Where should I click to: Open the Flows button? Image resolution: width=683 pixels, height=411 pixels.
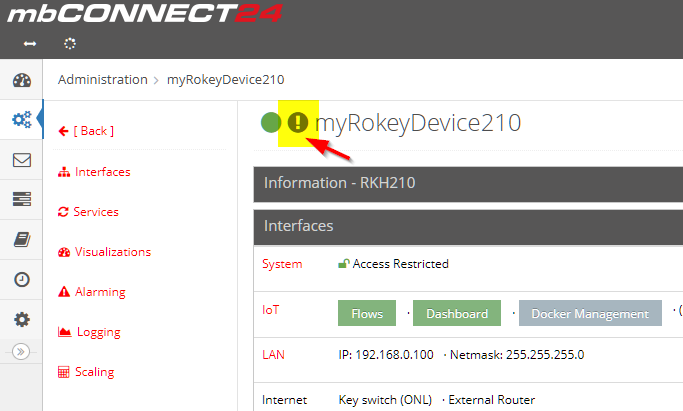[x=367, y=313]
